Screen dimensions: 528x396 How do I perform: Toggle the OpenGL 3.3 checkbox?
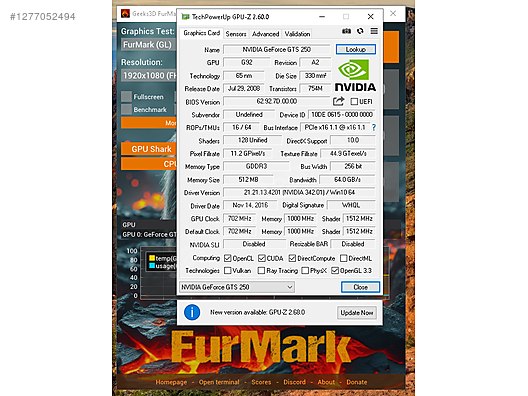[x=335, y=270]
